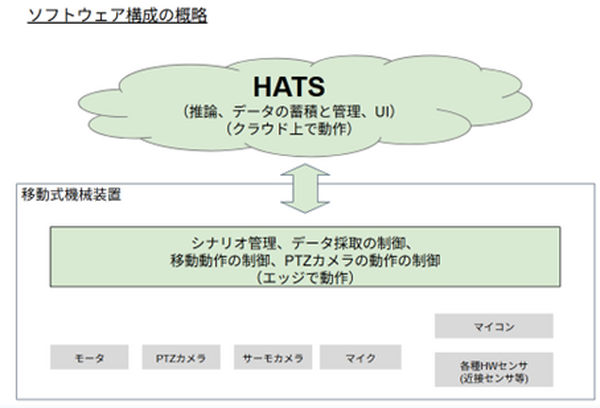The height and width of the screenshot is (408, 600).
Task: Click the サーモカメラ block
Action: point(273,358)
